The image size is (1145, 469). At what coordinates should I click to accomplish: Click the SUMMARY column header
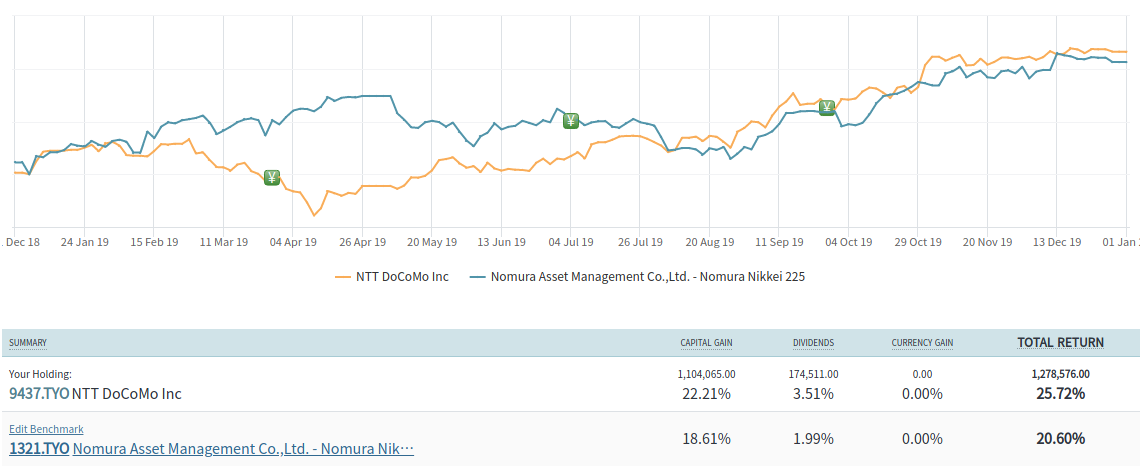click(28, 343)
